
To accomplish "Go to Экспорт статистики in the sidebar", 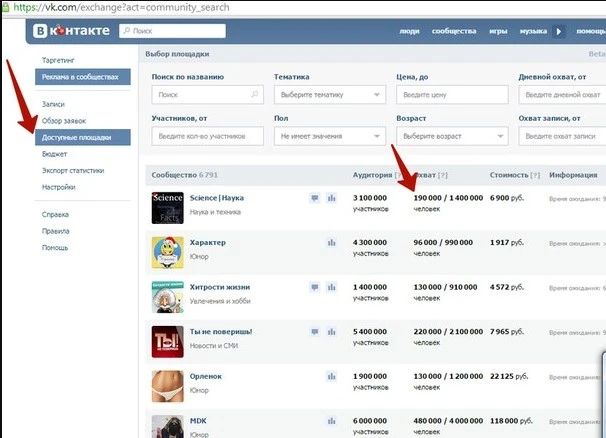I will coord(73,170).
